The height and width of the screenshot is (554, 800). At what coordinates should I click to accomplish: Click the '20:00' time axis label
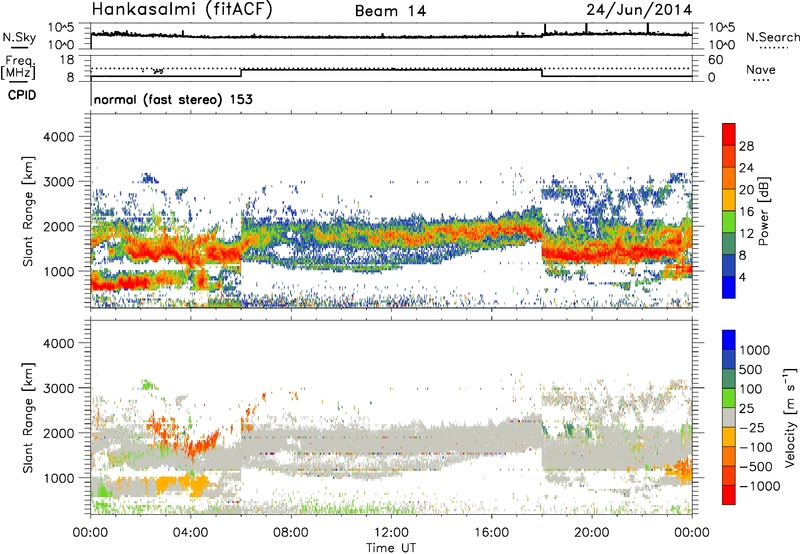pos(592,533)
